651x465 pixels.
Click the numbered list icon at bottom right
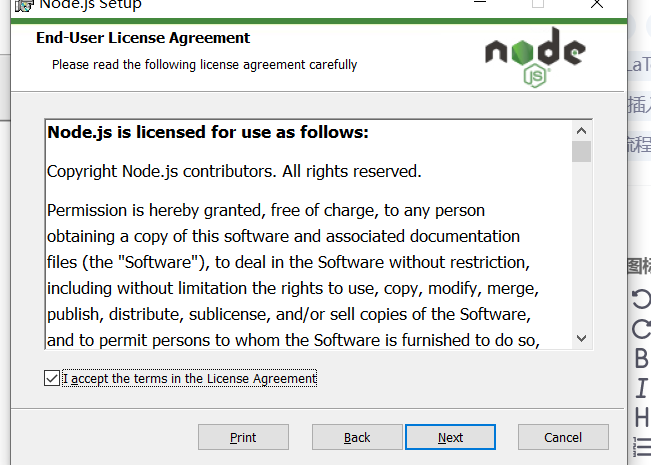coord(642,447)
